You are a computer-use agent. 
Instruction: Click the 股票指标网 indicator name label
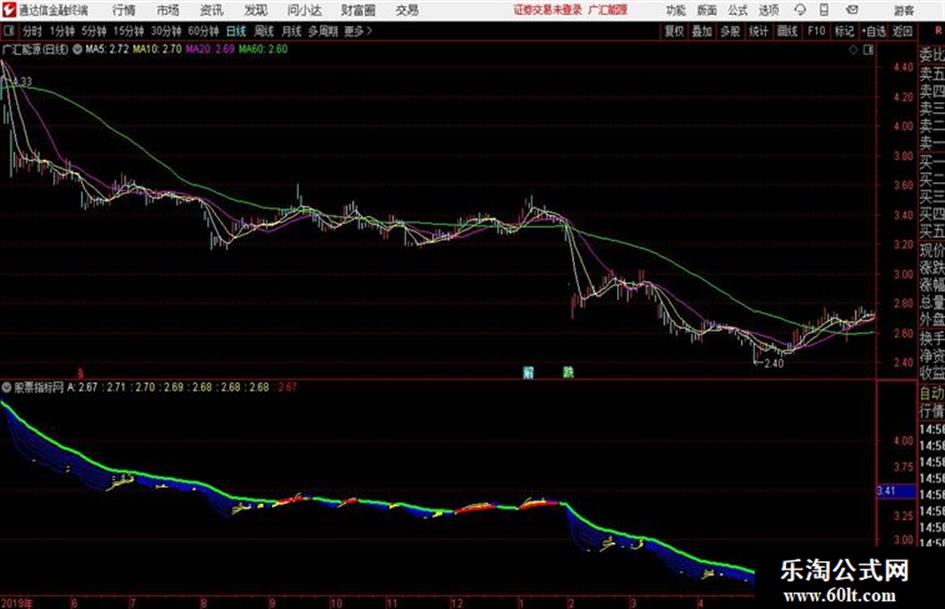tap(39, 387)
